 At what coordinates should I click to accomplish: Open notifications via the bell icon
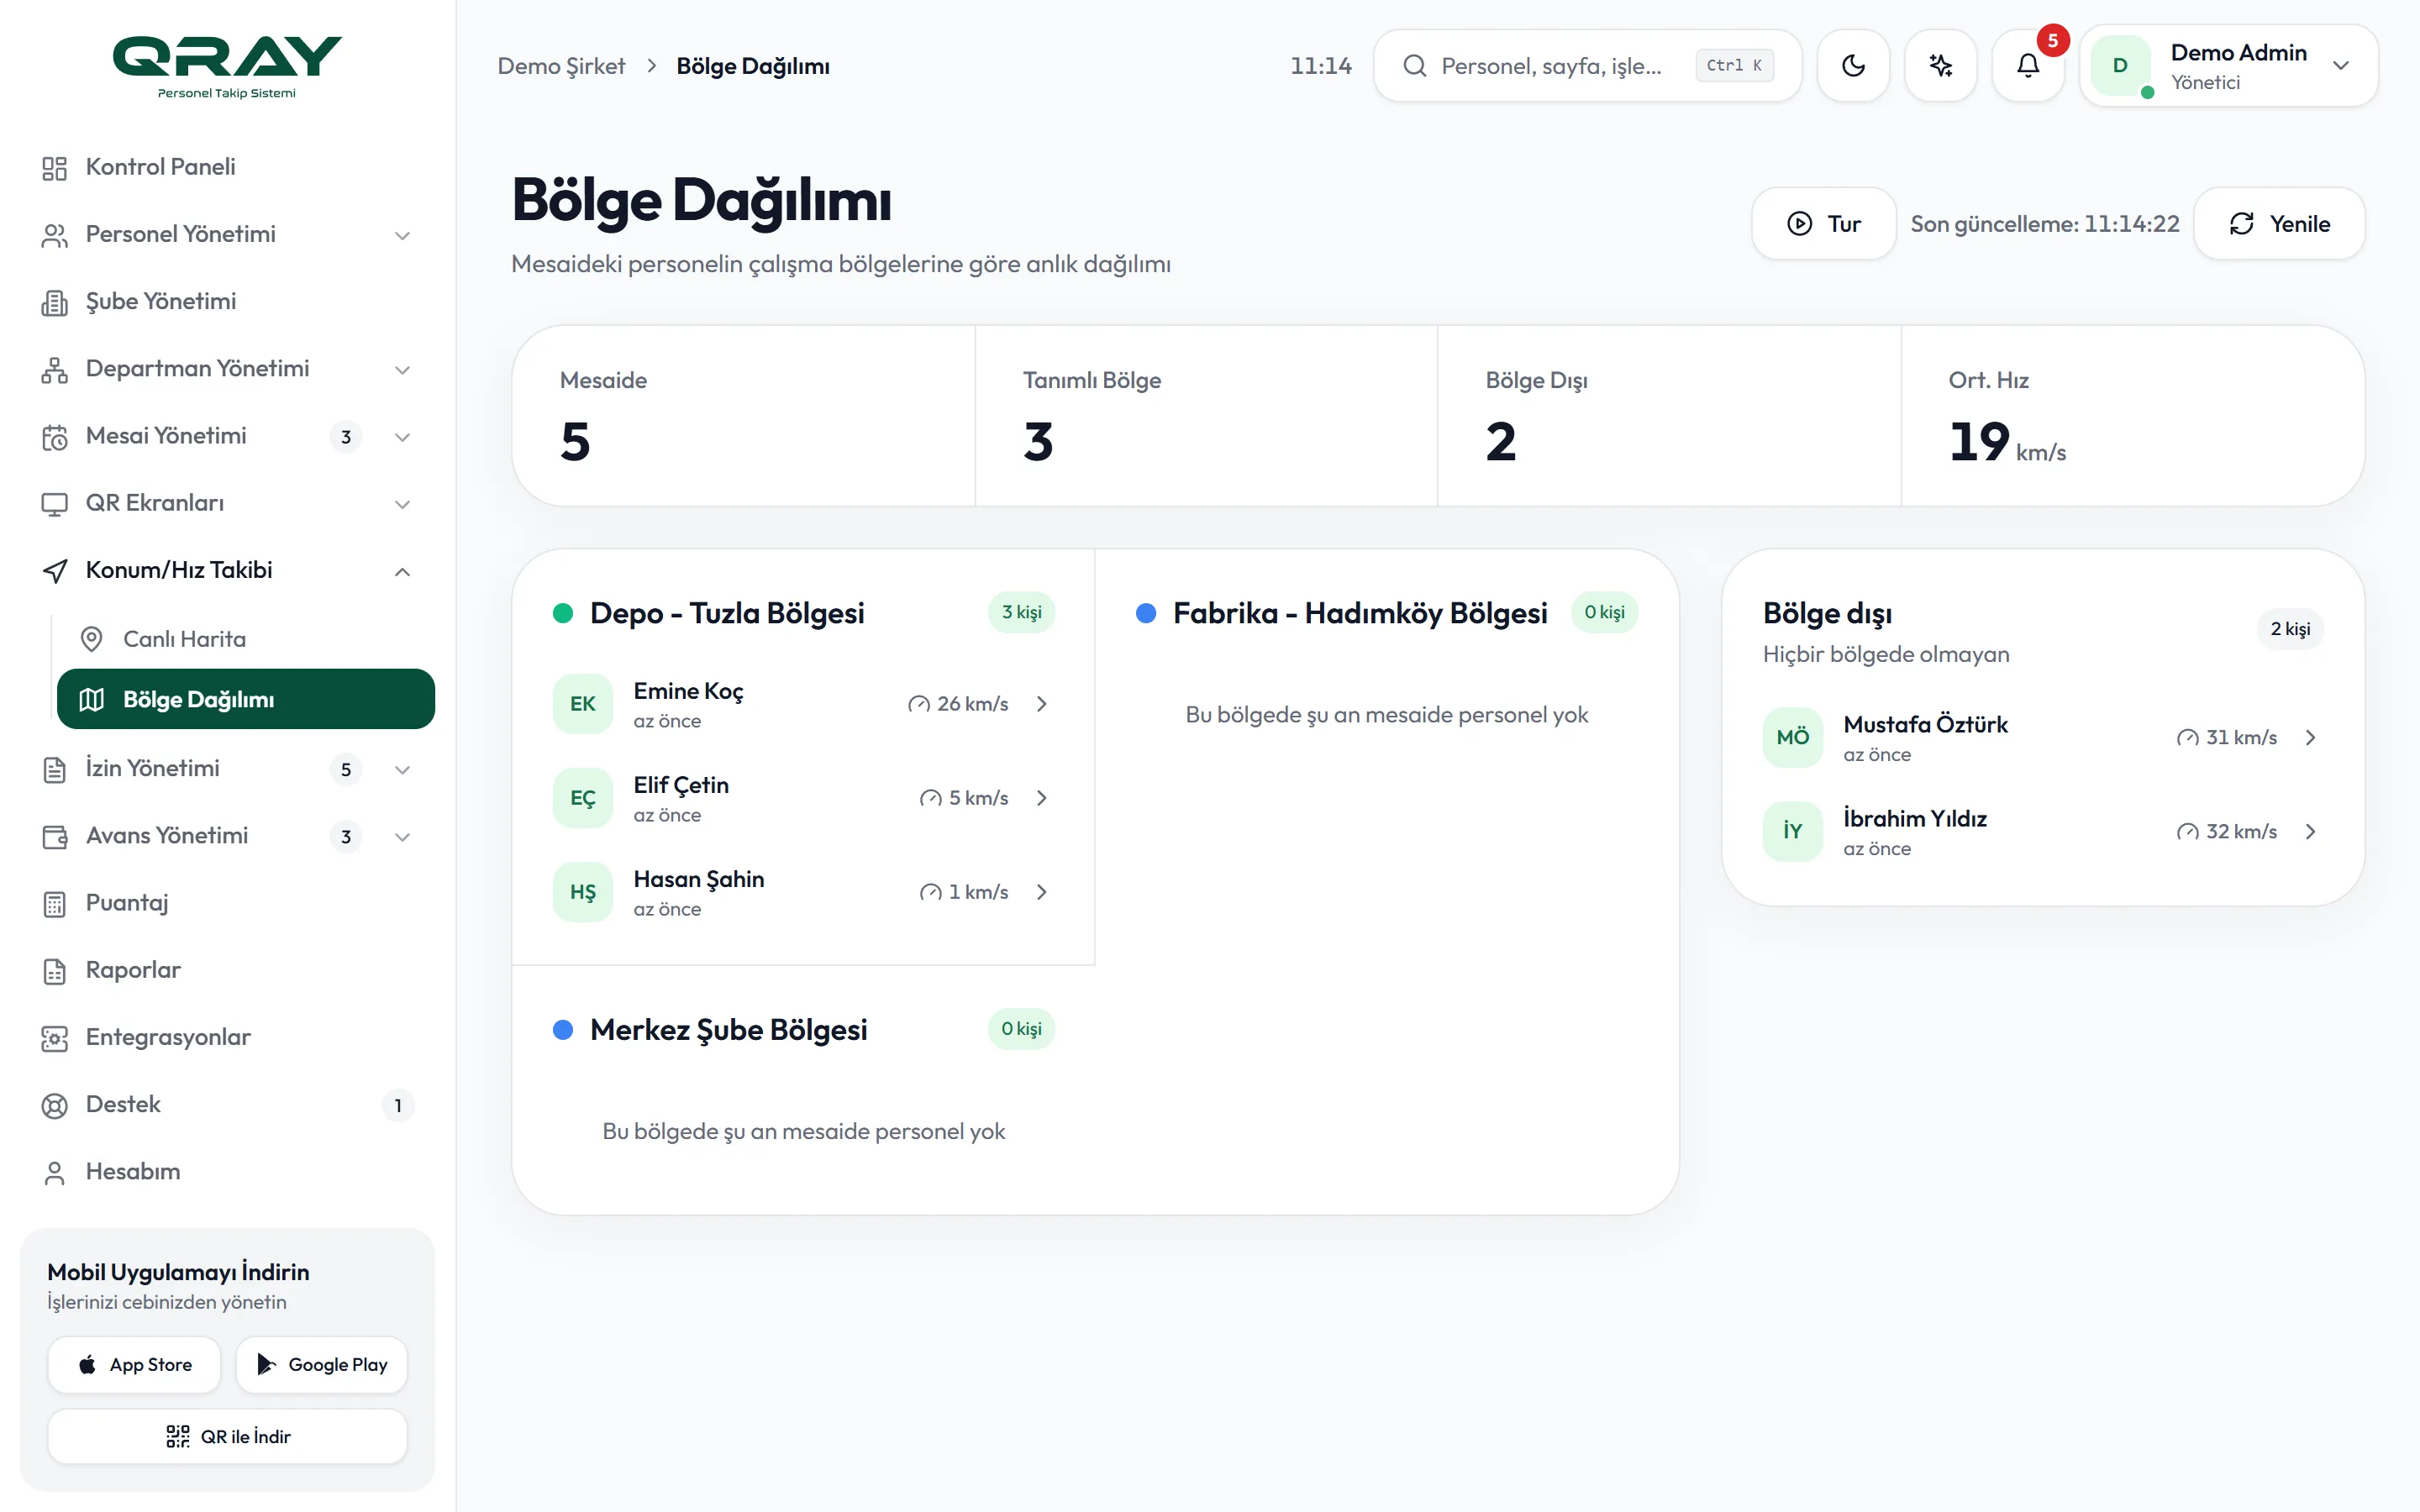coord(2028,65)
